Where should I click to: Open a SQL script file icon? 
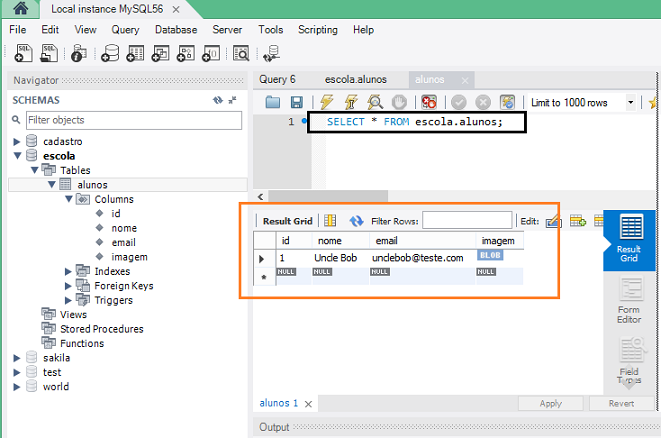(48, 54)
